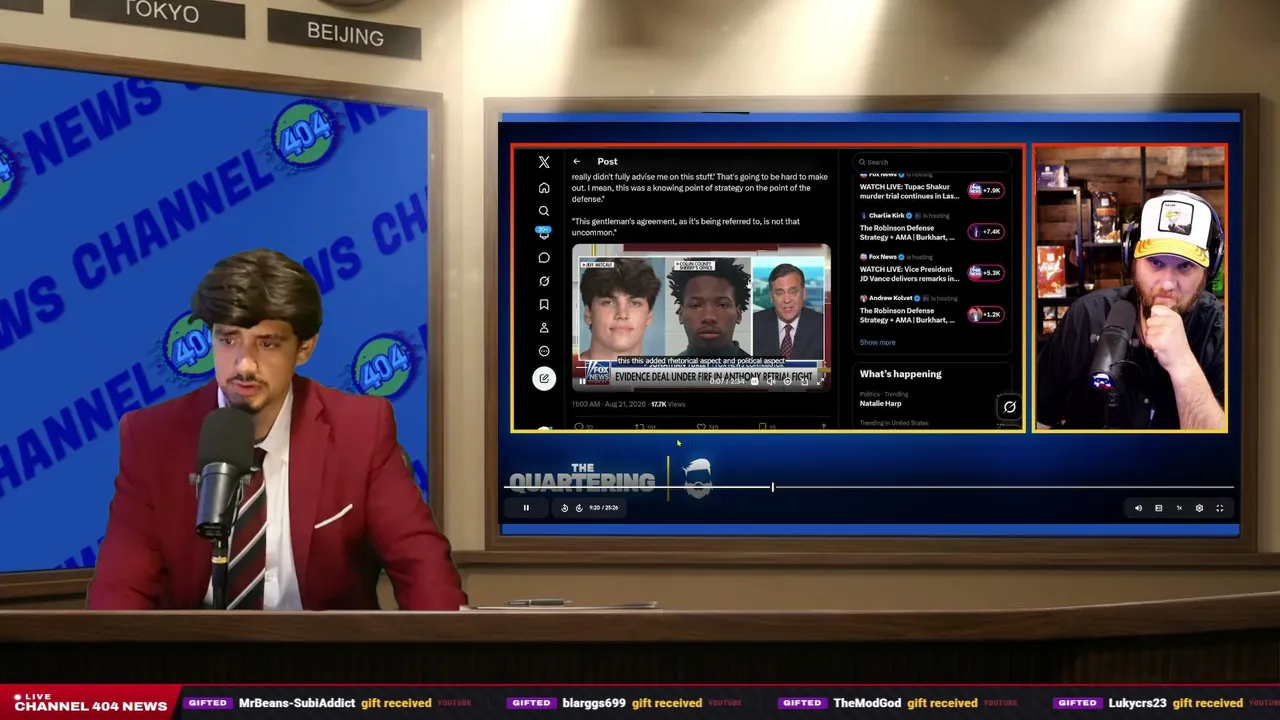Mute the main video player volume

pos(1138,508)
